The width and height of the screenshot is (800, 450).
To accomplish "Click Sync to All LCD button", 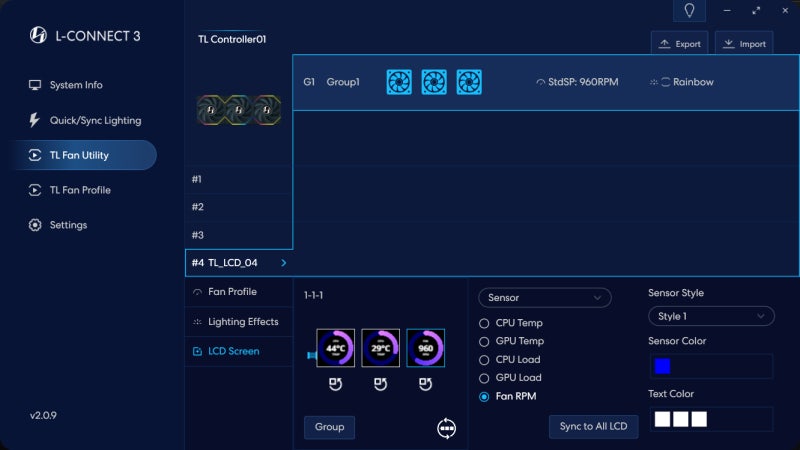I will pyautogui.click(x=593, y=427).
